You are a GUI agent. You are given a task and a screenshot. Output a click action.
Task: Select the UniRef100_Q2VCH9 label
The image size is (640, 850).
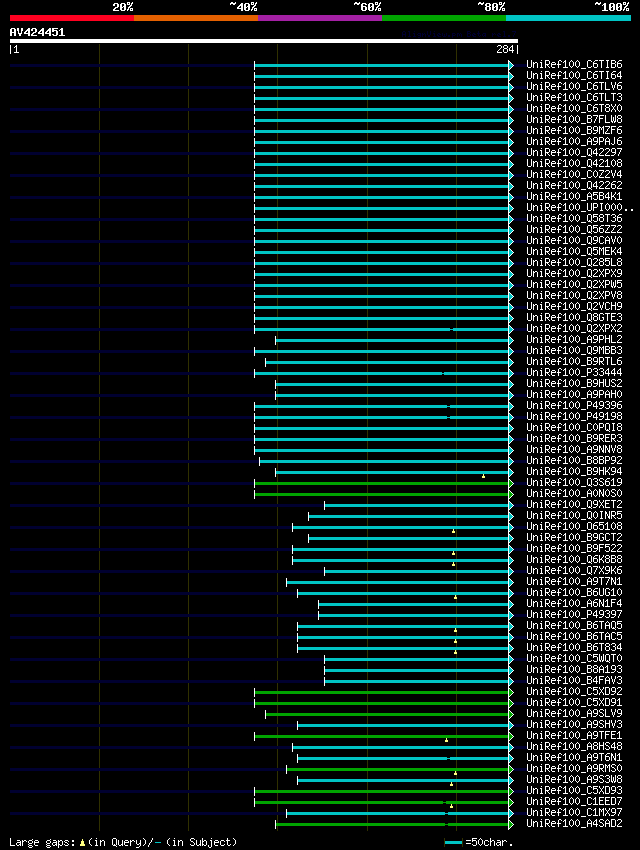(x=574, y=306)
